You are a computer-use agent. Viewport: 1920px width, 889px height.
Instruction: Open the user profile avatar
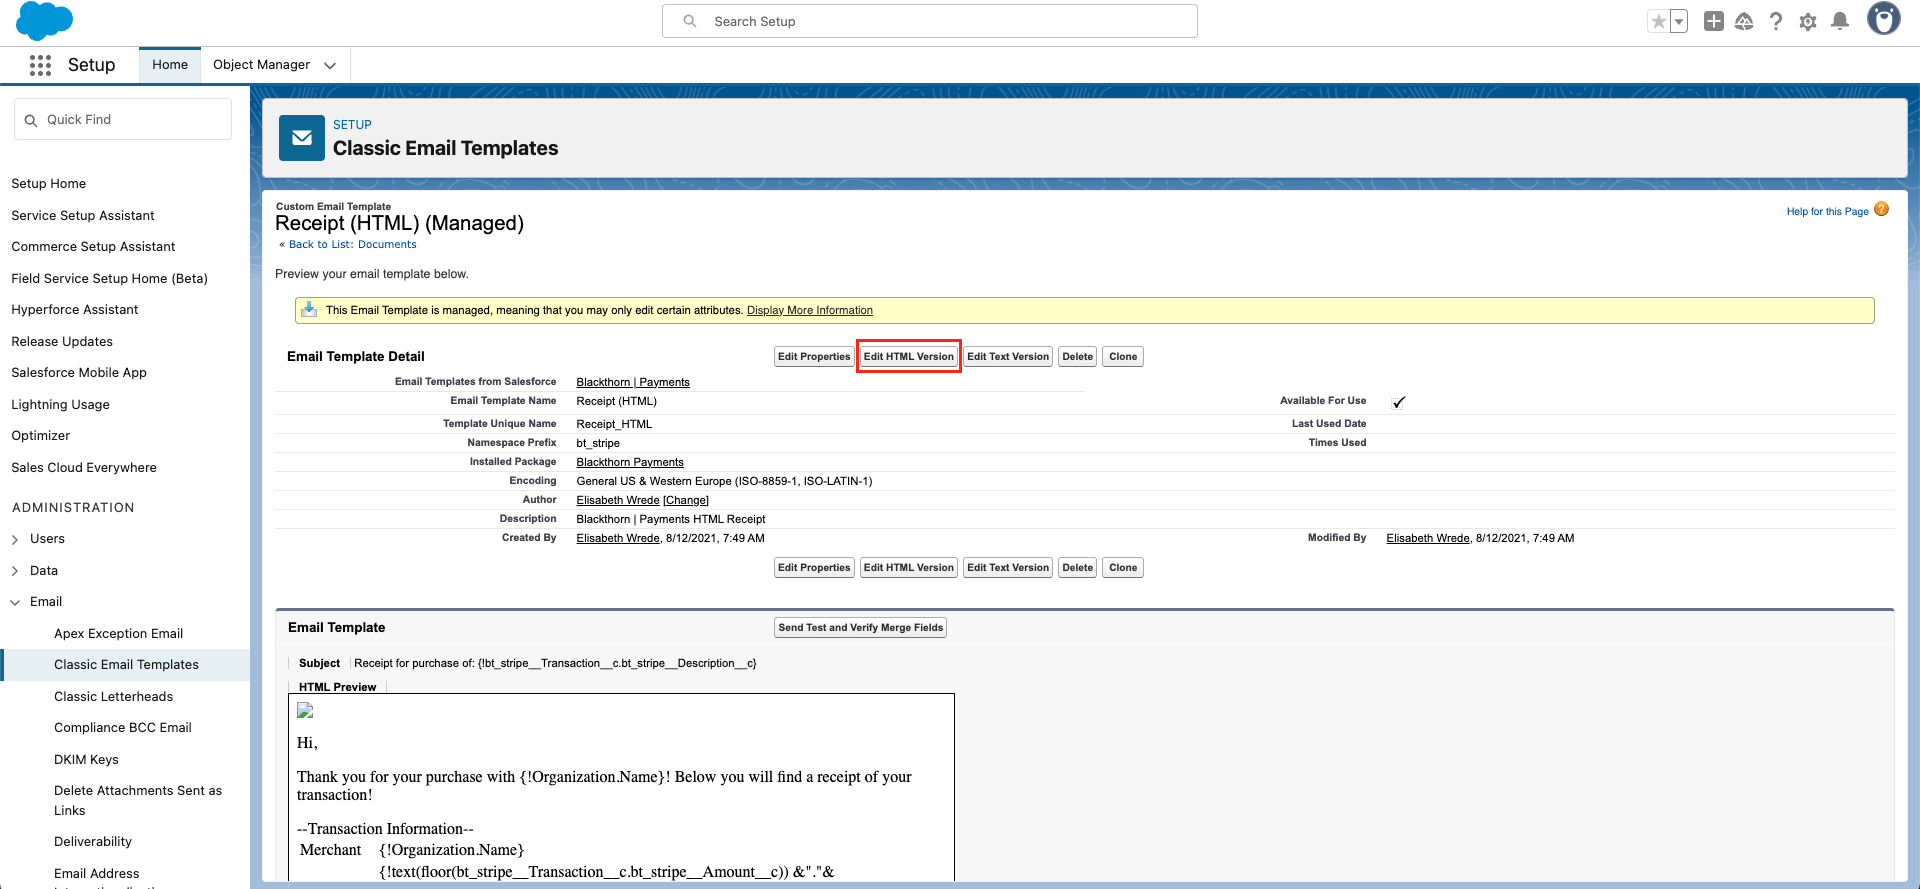click(1884, 19)
